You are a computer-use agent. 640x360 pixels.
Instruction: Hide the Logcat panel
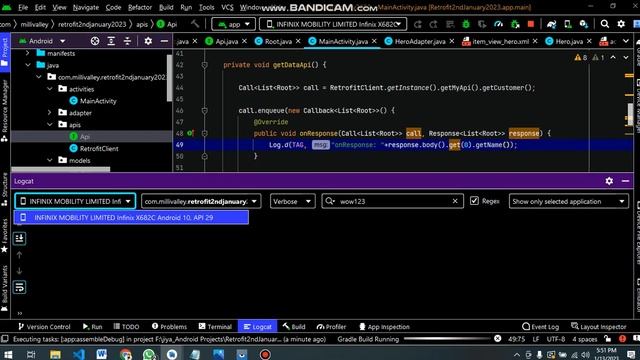tap(625, 181)
